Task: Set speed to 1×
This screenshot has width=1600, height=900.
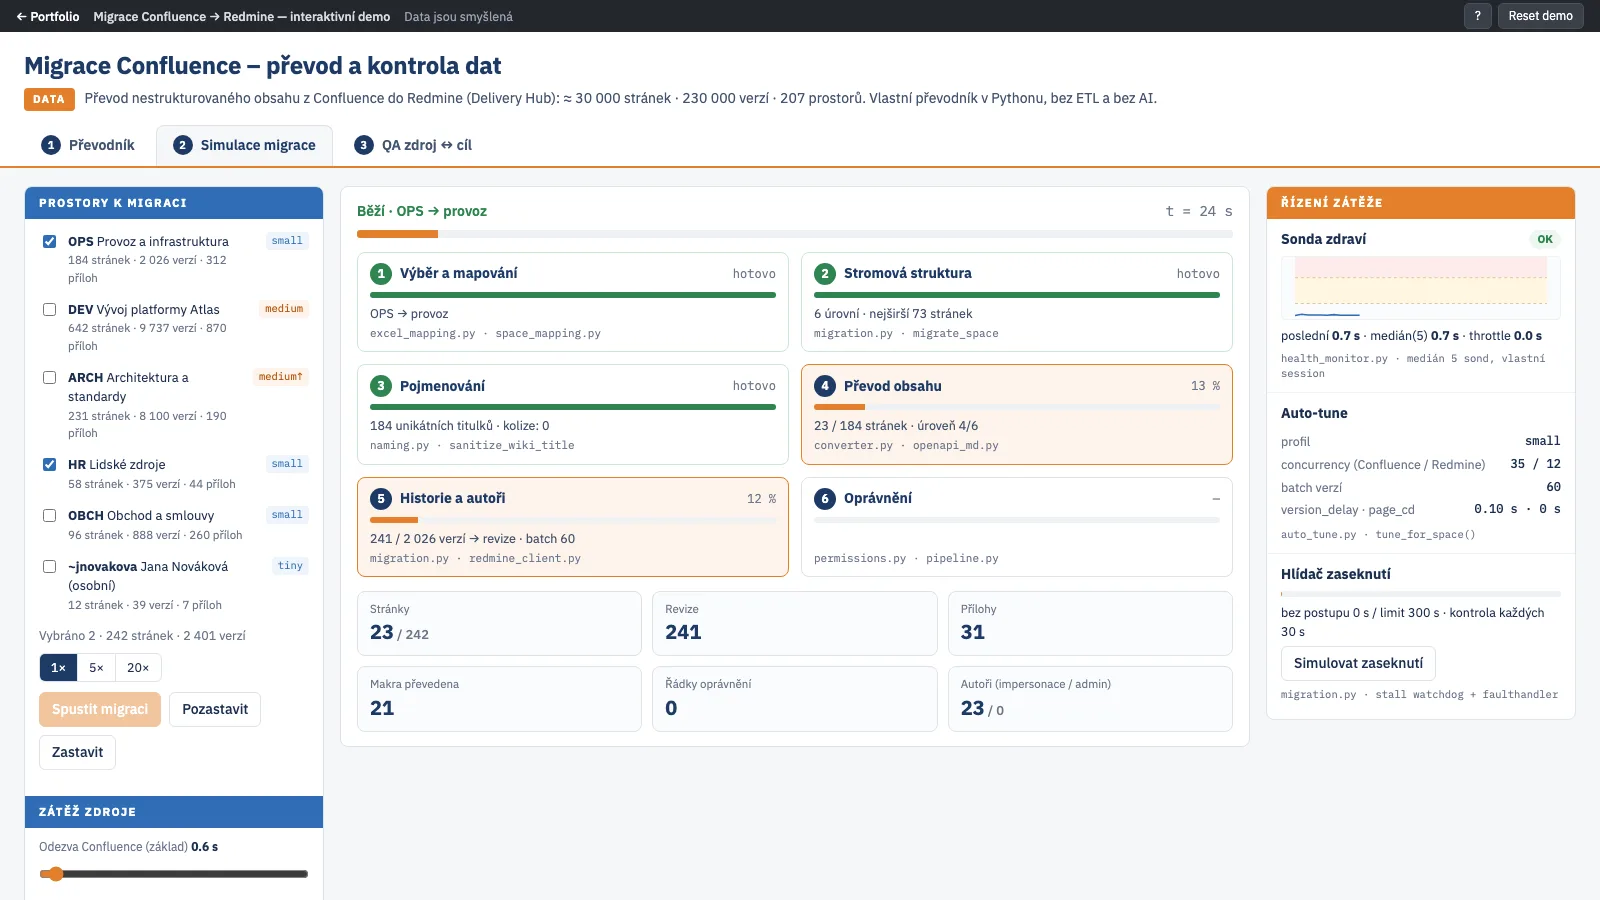Action: (58, 667)
